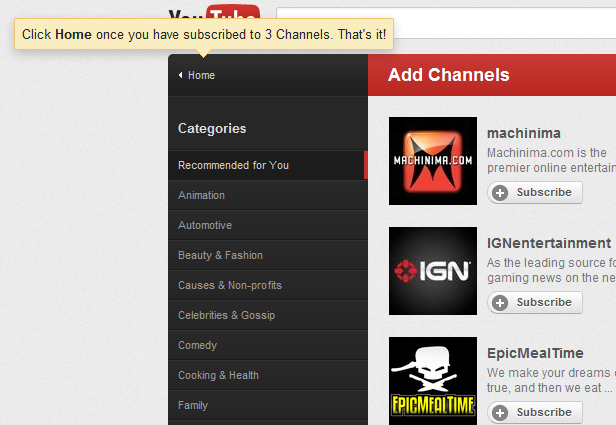Choose Beauty & Fashion category

(x=268, y=255)
